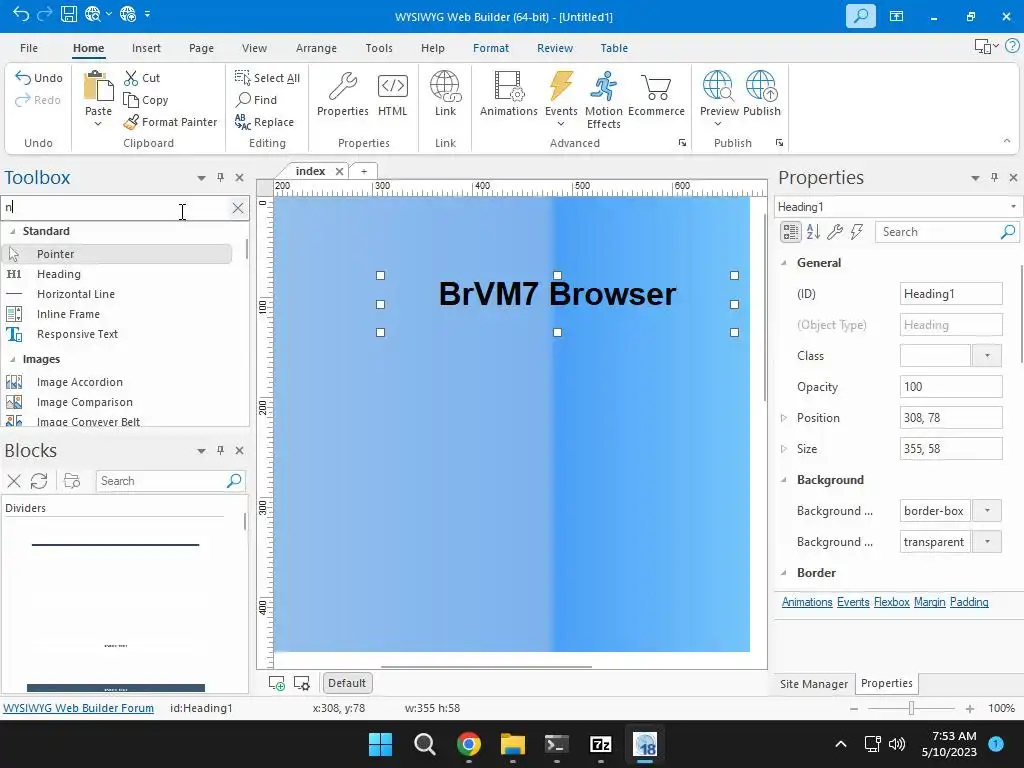Open the border-box dropdown

[987, 511]
